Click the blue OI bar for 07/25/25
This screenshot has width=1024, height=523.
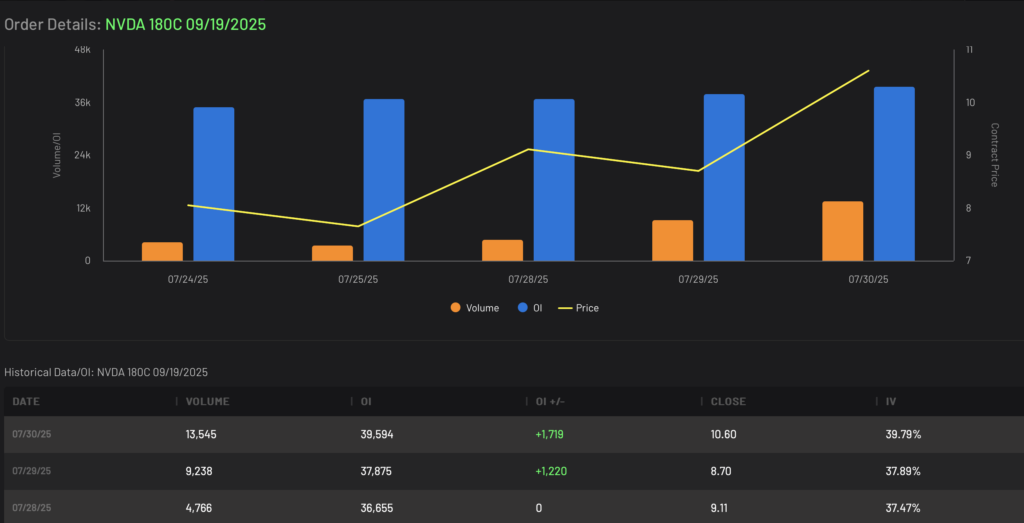point(384,180)
